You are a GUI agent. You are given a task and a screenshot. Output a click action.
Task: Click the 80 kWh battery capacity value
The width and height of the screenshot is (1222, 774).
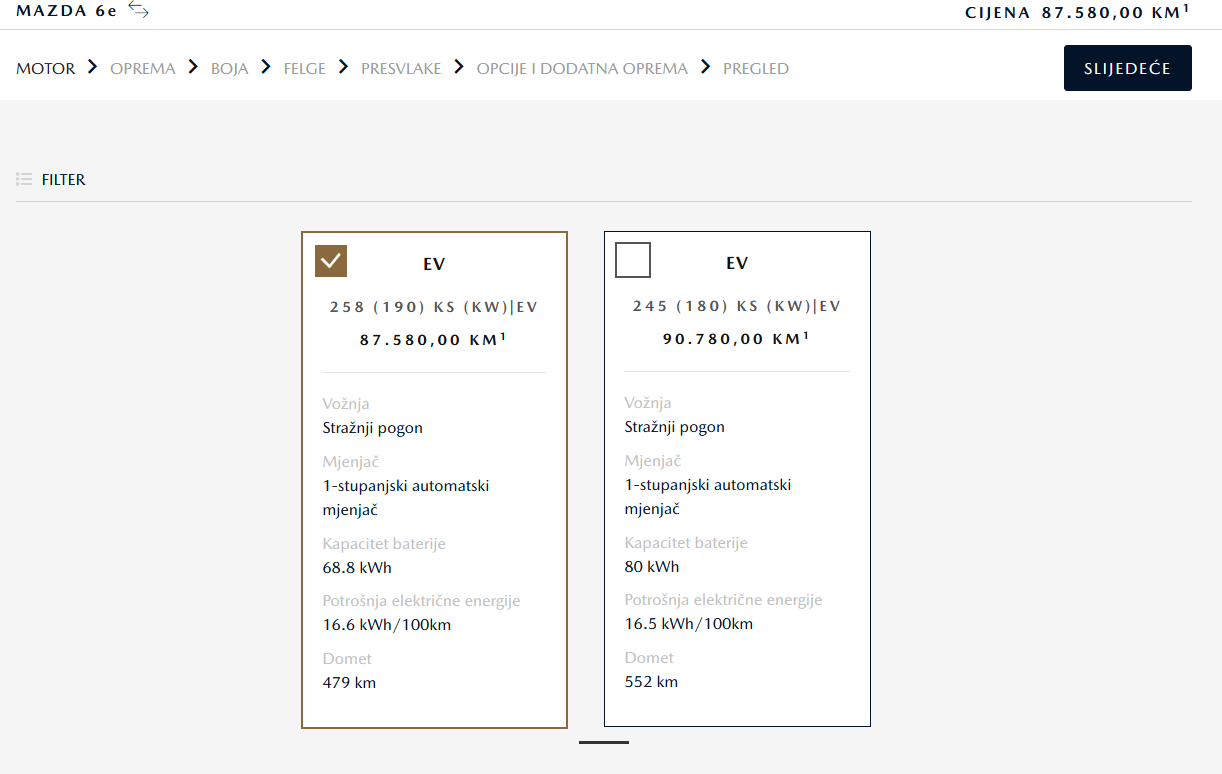tap(652, 567)
